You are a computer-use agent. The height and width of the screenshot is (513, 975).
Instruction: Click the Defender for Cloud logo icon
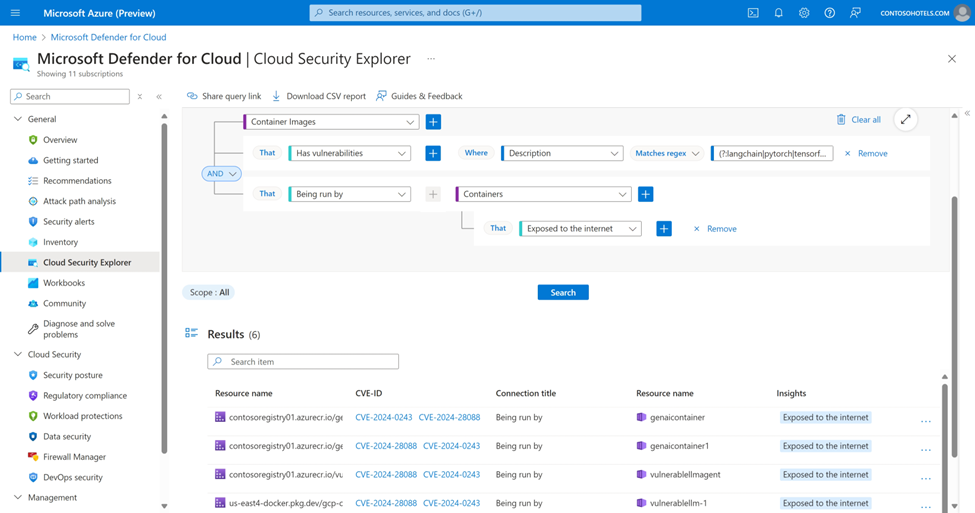pos(21,64)
